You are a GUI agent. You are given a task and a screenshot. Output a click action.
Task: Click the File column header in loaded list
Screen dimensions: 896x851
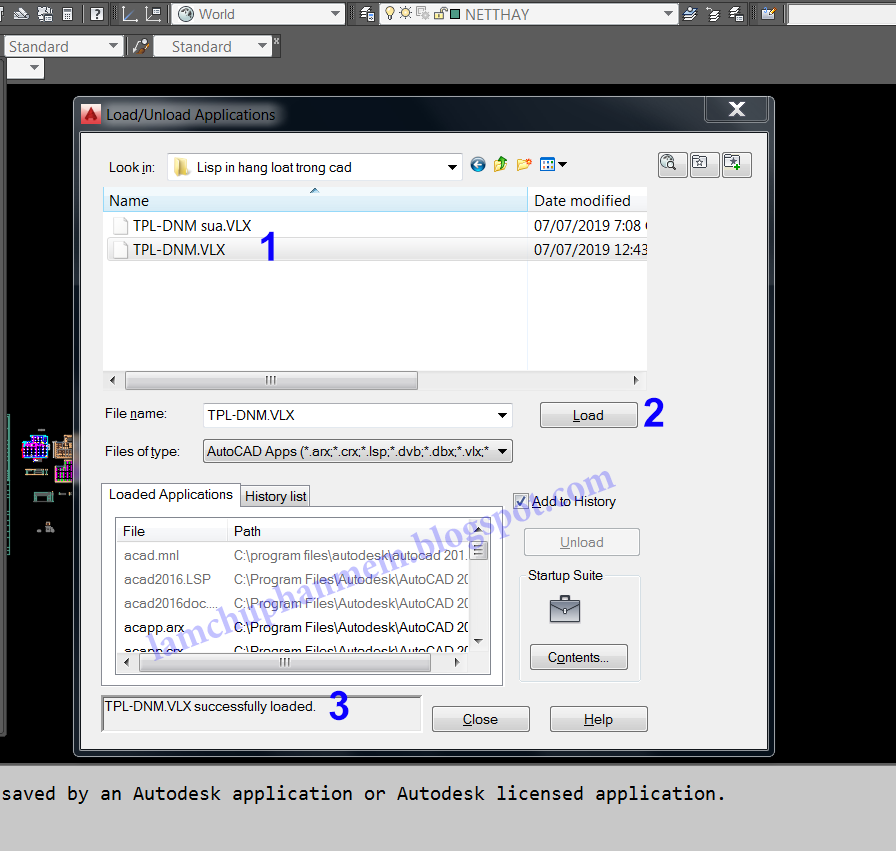pos(171,531)
